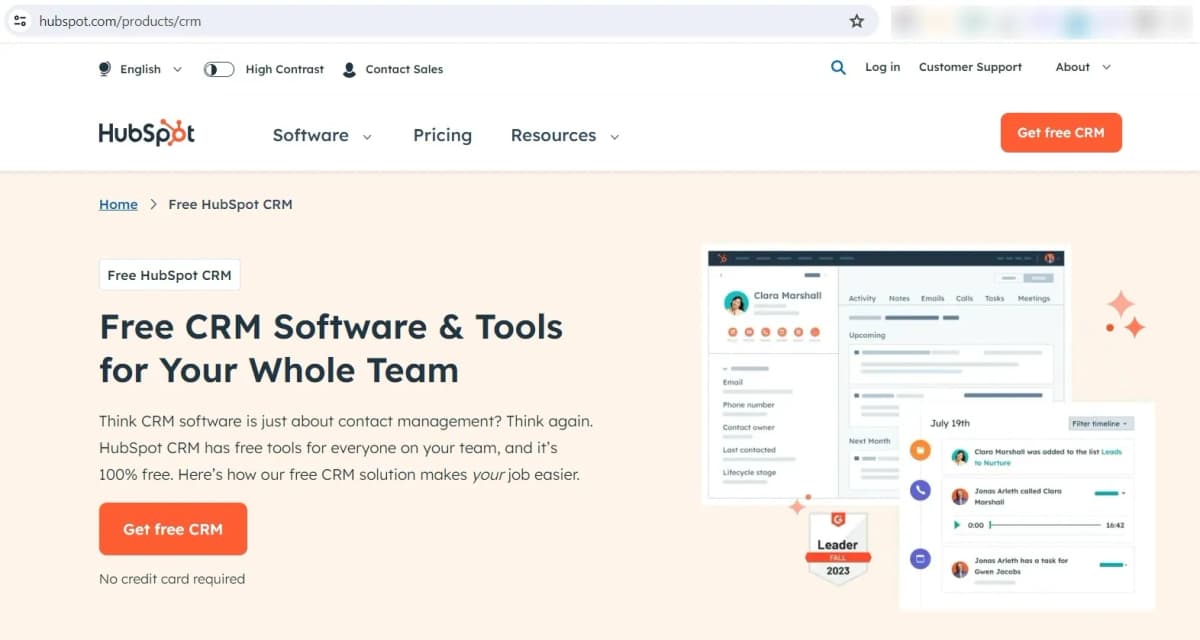This screenshot has height=640, width=1200.
Task: Click the site info icon in address bar
Action: coord(20,20)
